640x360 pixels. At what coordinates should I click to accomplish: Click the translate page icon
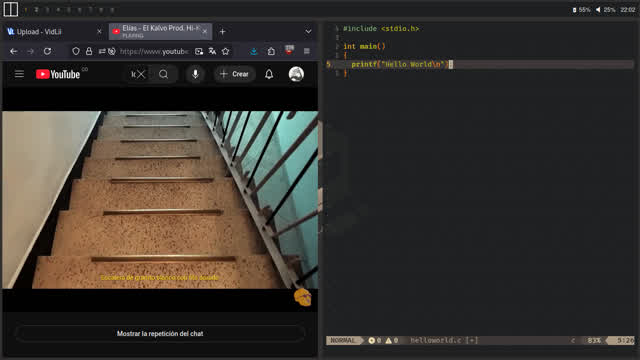[212, 51]
